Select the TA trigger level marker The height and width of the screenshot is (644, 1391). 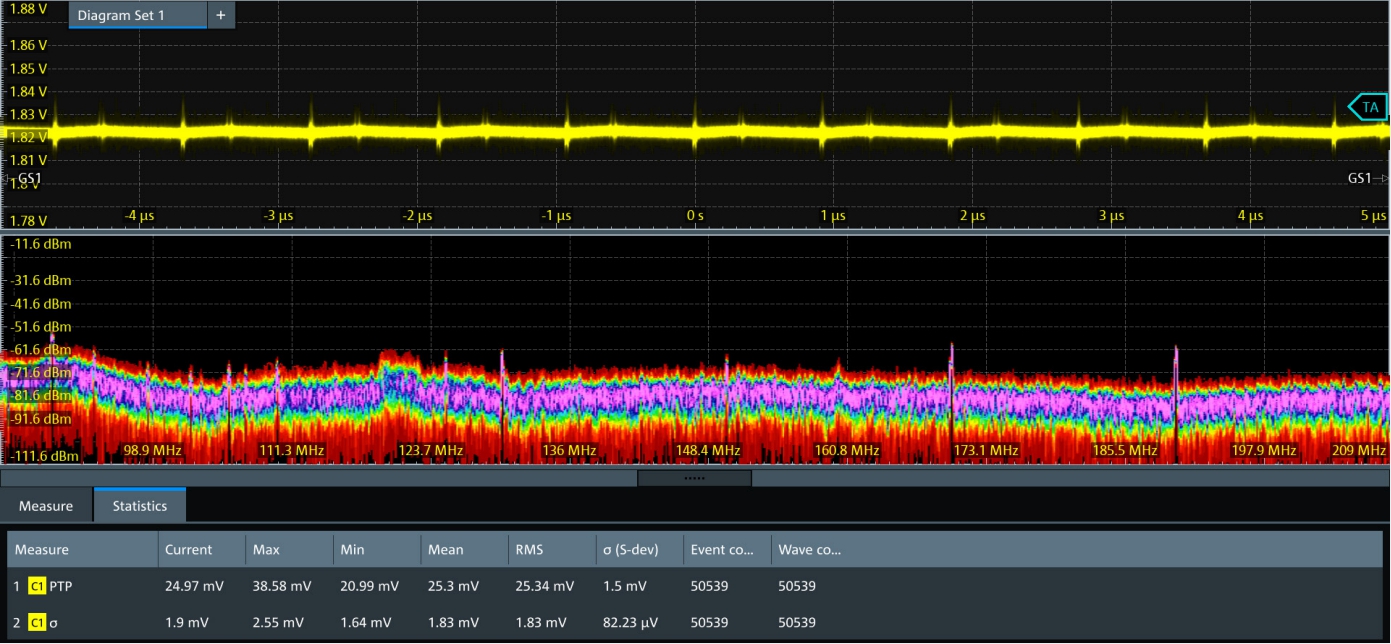tap(1369, 106)
